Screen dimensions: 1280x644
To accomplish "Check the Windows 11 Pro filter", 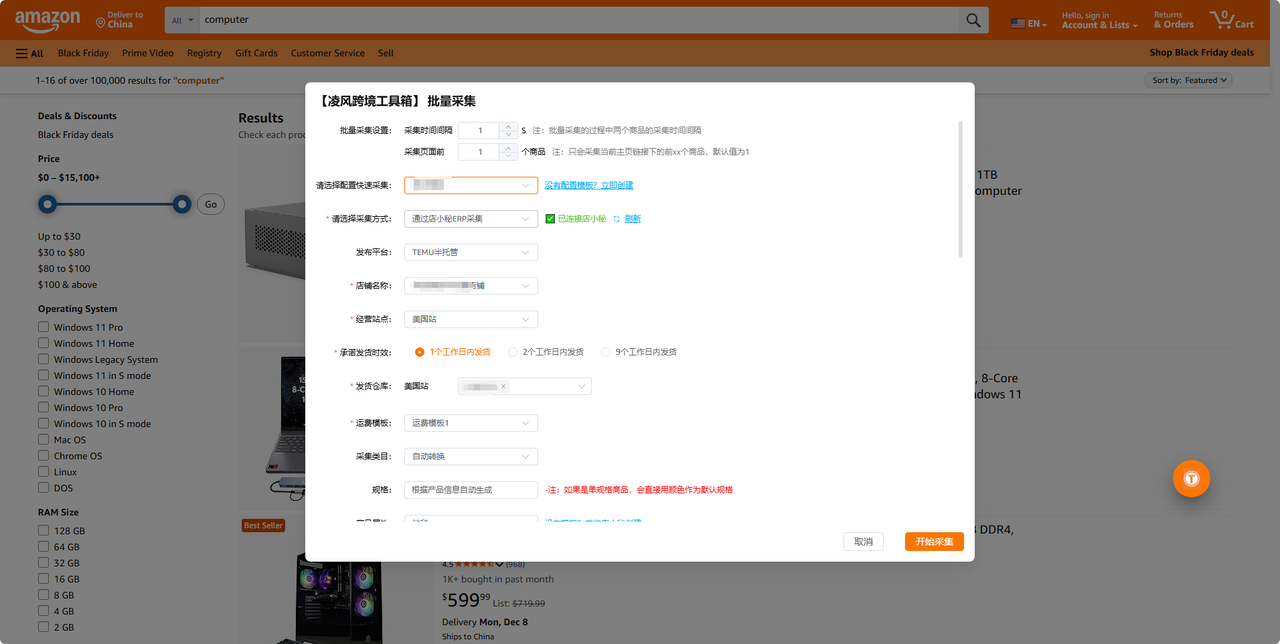I will click(43, 327).
